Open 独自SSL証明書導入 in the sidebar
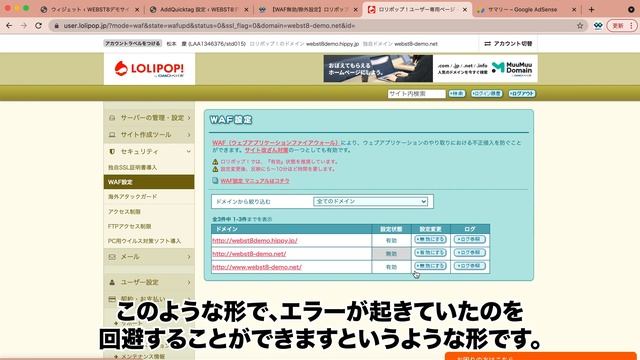 (x=132, y=167)
